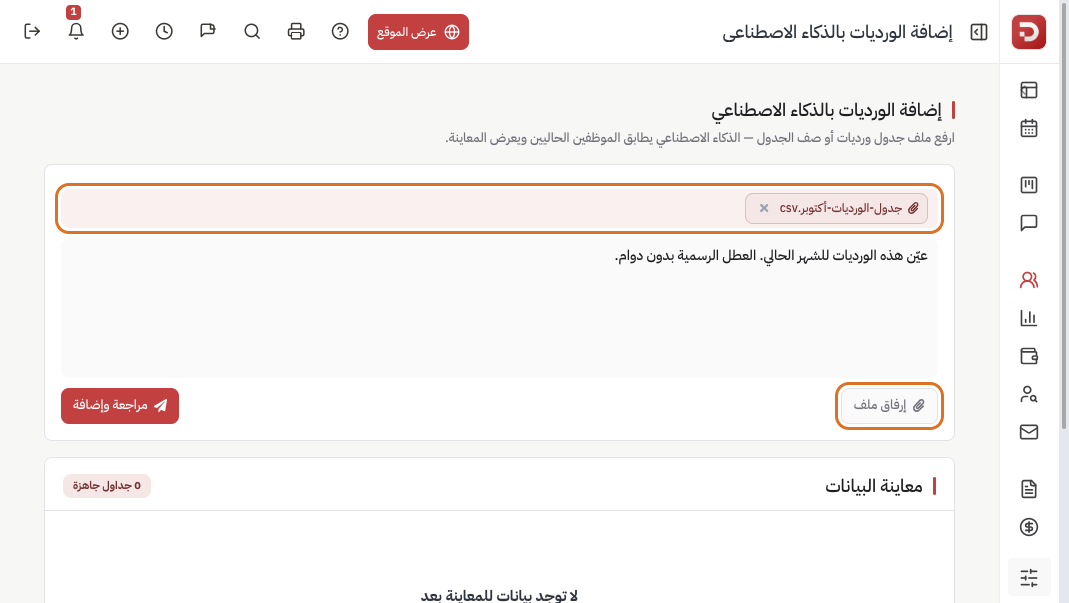This screenshot has height=603, width=1069.
Task: Click the لا توجد بيانات للمعاينة بعد text
Action: click(499, 595)
